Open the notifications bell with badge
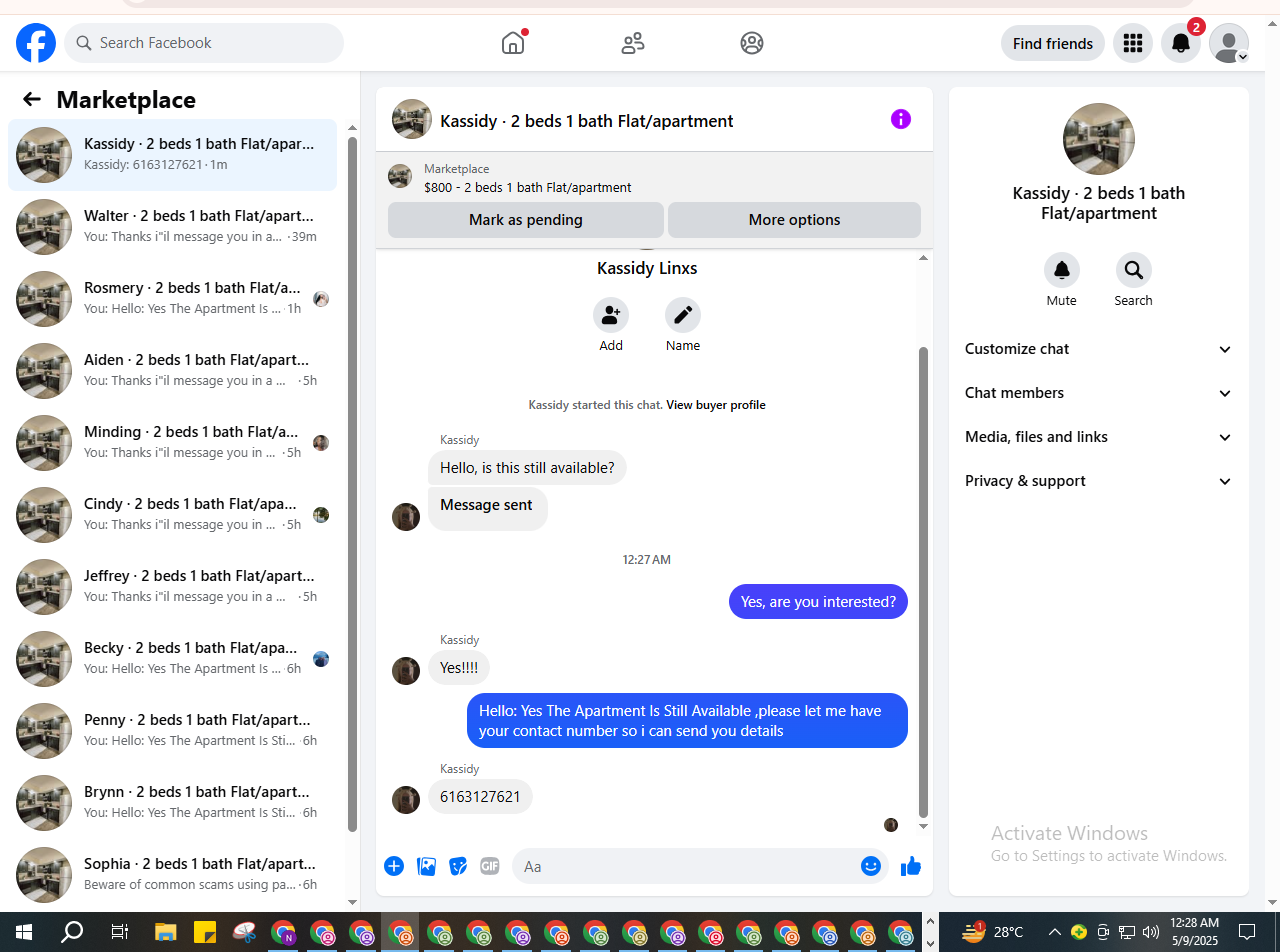The image size is (1280, 952). click(1181, 43)
